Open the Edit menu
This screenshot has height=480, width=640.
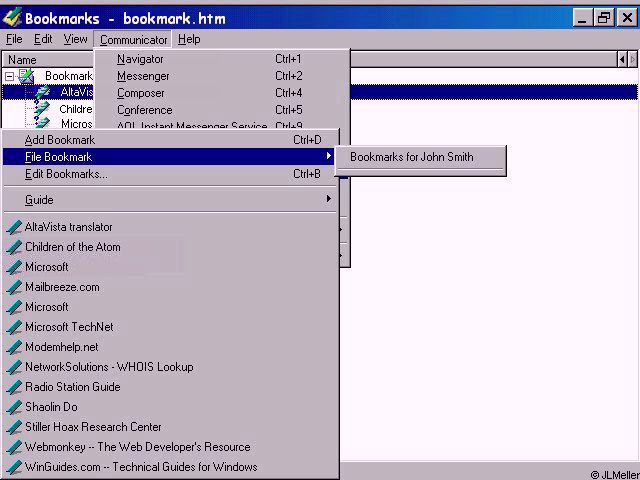coord(43,39)
